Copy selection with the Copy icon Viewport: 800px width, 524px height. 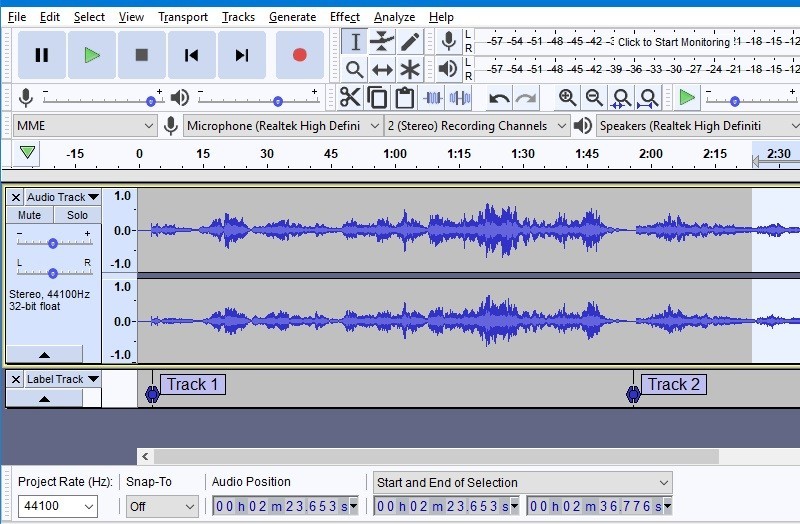click(x=377, y=97)
